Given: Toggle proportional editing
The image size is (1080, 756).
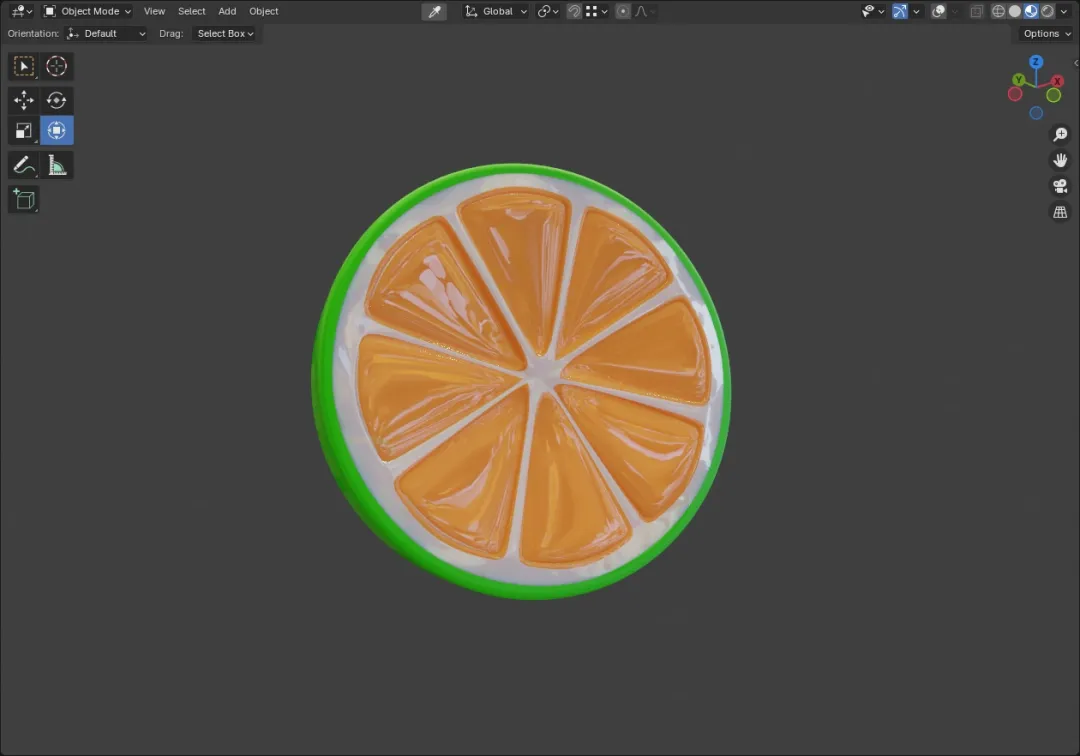Looking at the screenshot, I should tap(623, 11).
